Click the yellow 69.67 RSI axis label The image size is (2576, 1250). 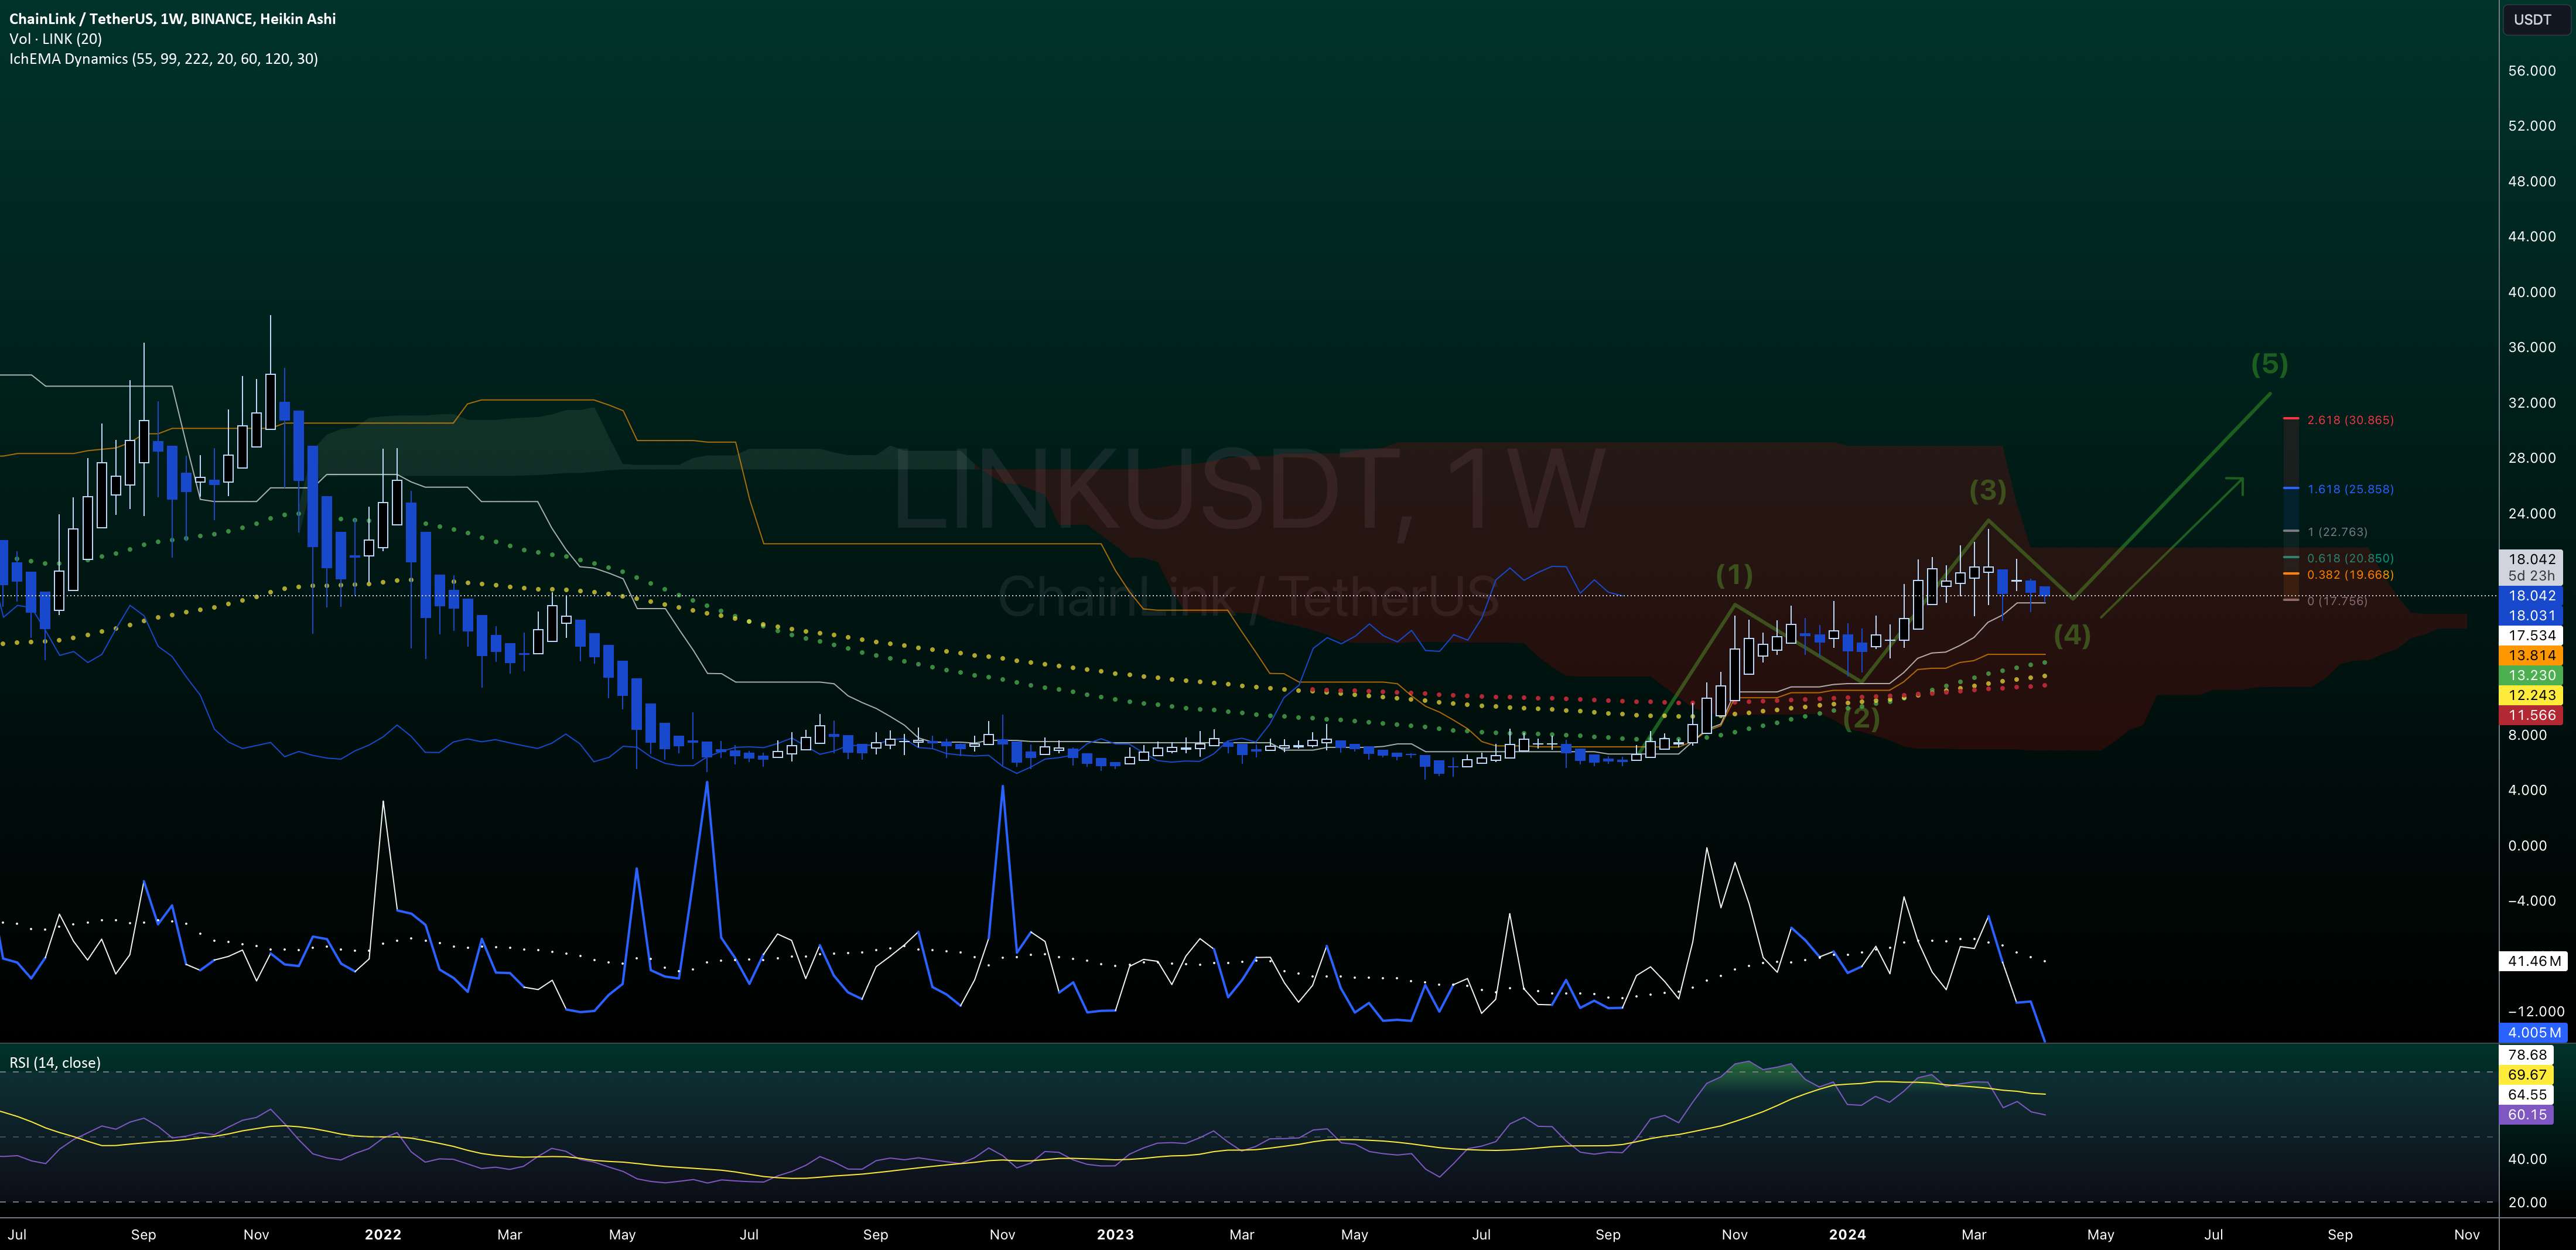pos(2528,1075)
